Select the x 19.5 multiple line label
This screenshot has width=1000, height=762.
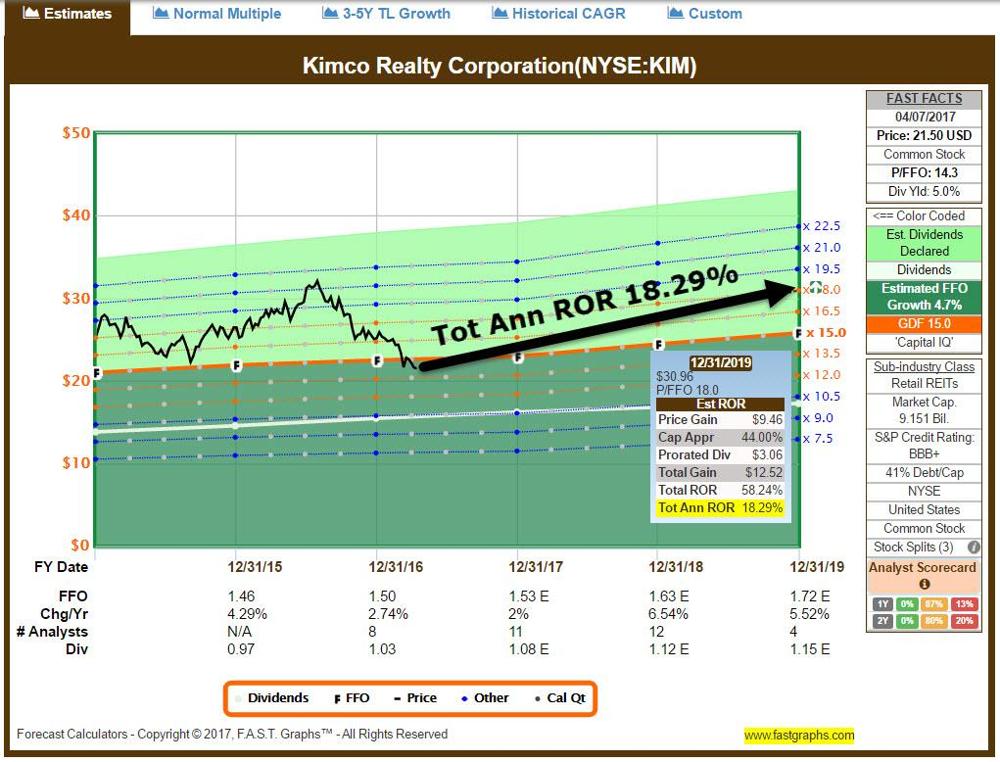click(822, 269)
